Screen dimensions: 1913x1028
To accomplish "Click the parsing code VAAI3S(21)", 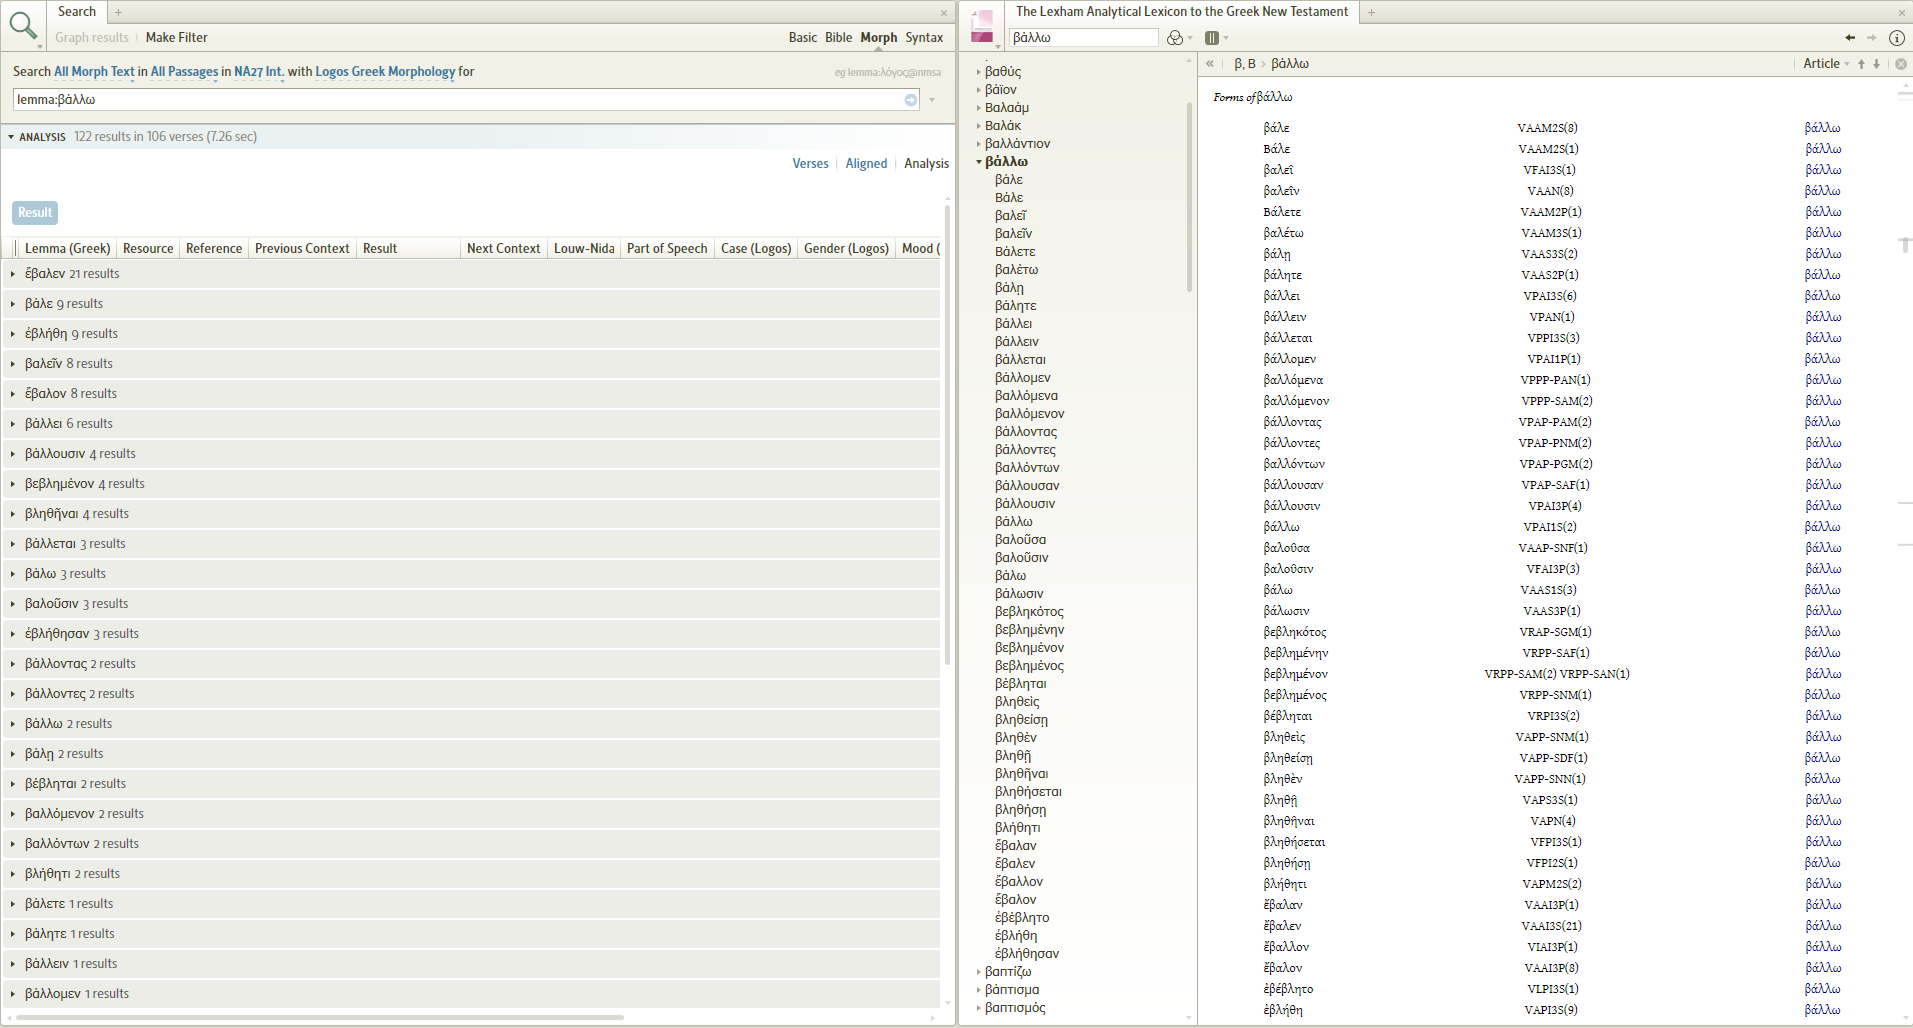I will click(1551, 926).
